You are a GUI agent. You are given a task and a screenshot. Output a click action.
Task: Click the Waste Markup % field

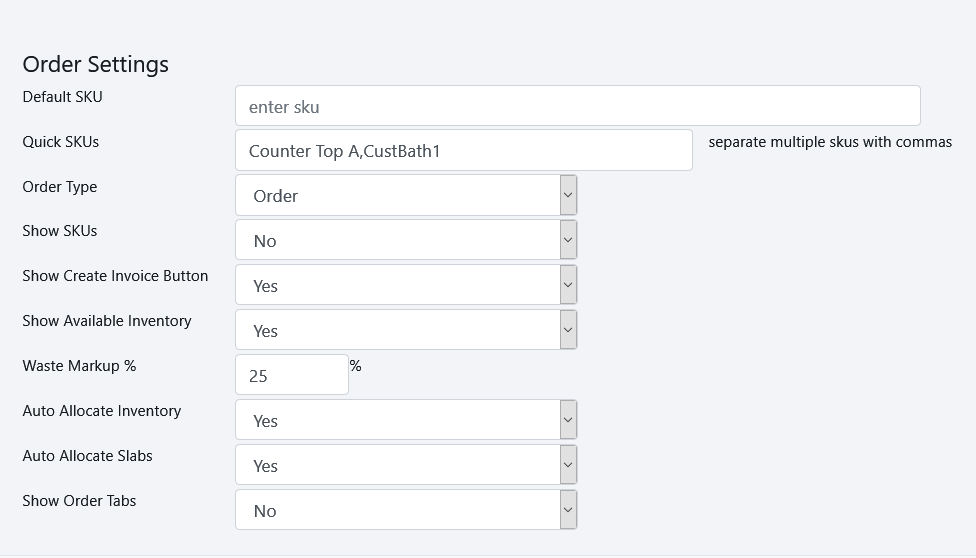(x=291, y=376)
